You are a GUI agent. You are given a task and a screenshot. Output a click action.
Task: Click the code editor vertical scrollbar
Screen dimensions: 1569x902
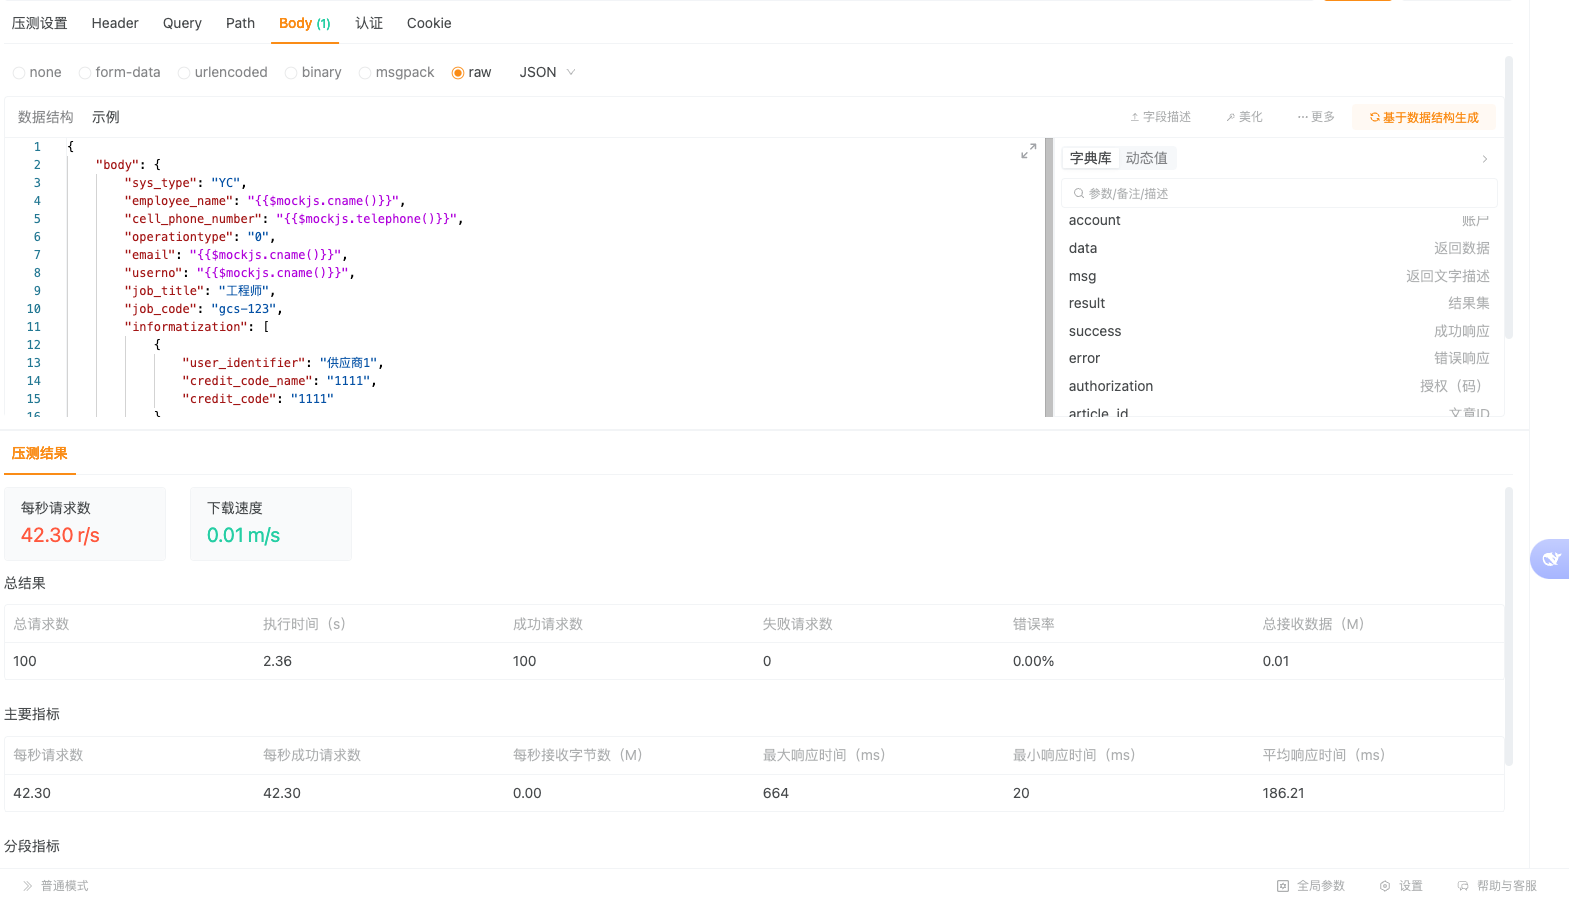point(1049,277)
